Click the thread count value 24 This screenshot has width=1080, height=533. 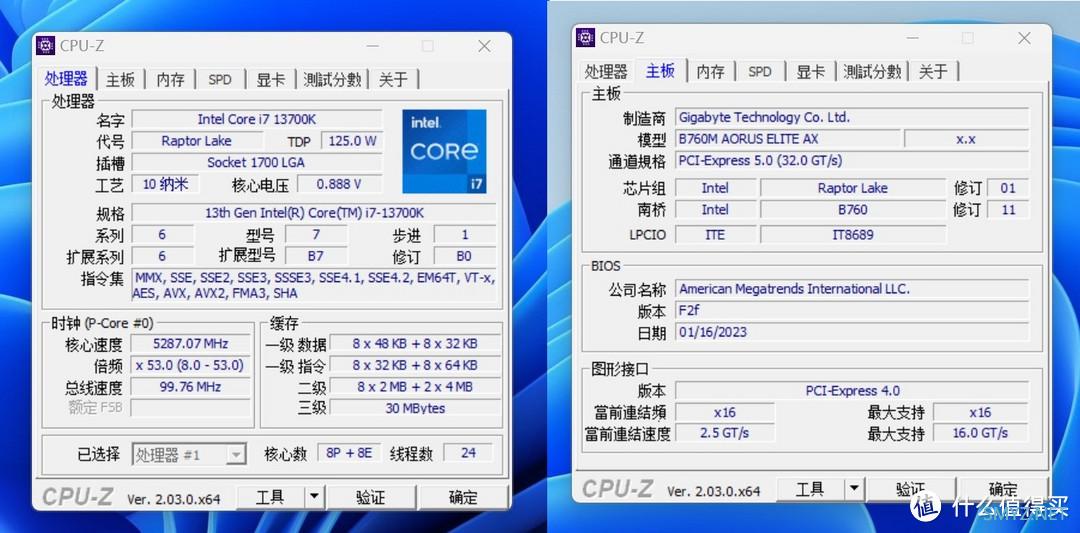point(468,453)
